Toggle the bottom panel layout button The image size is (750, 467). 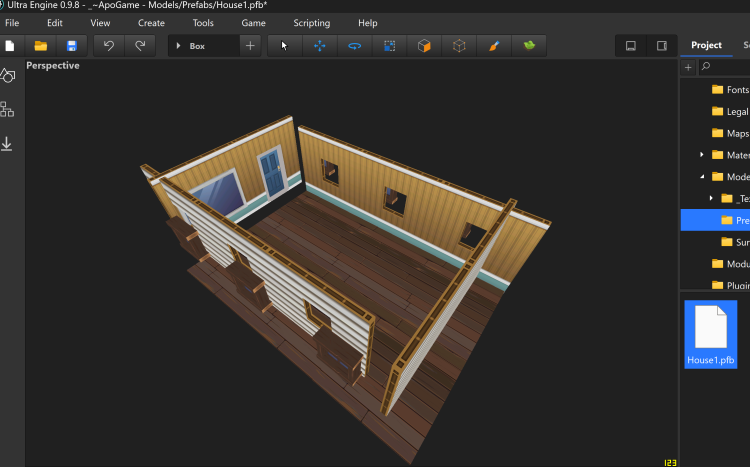click(631, 46)
